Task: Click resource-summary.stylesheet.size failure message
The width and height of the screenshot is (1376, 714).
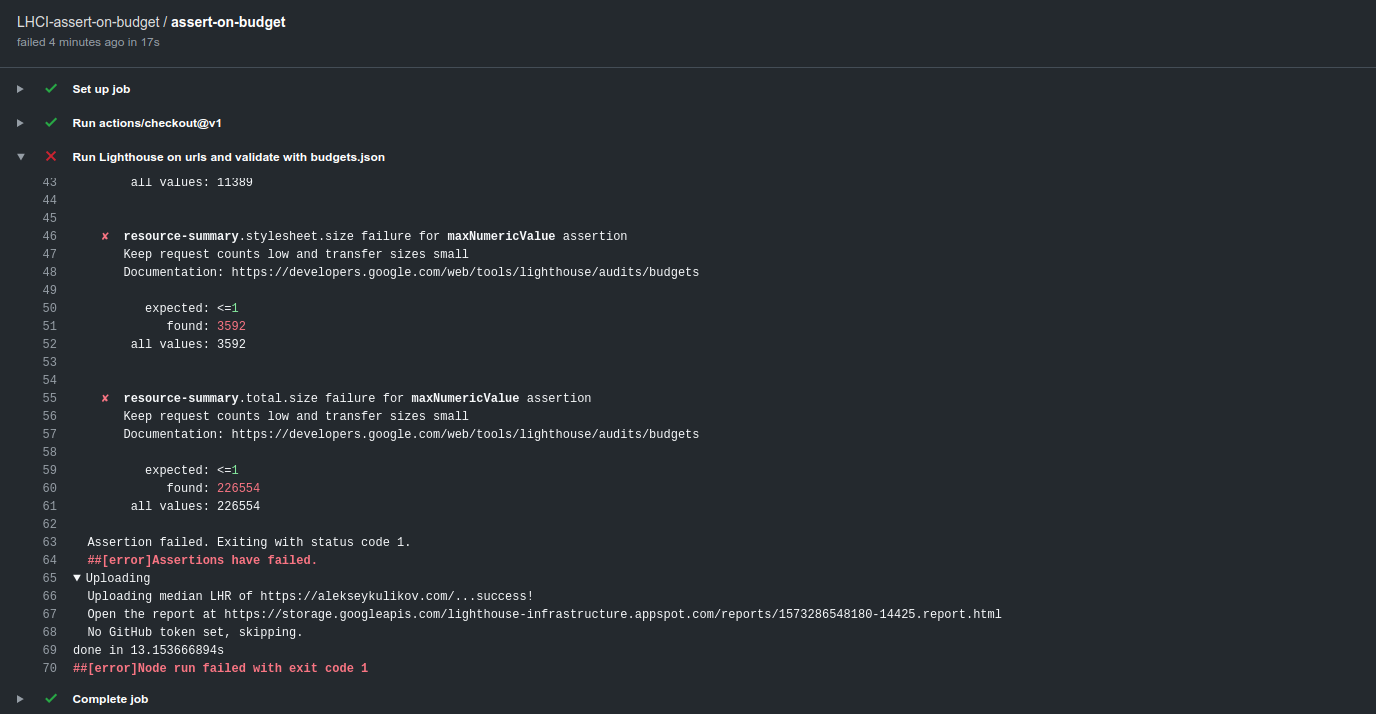Action: click(375, 236)
